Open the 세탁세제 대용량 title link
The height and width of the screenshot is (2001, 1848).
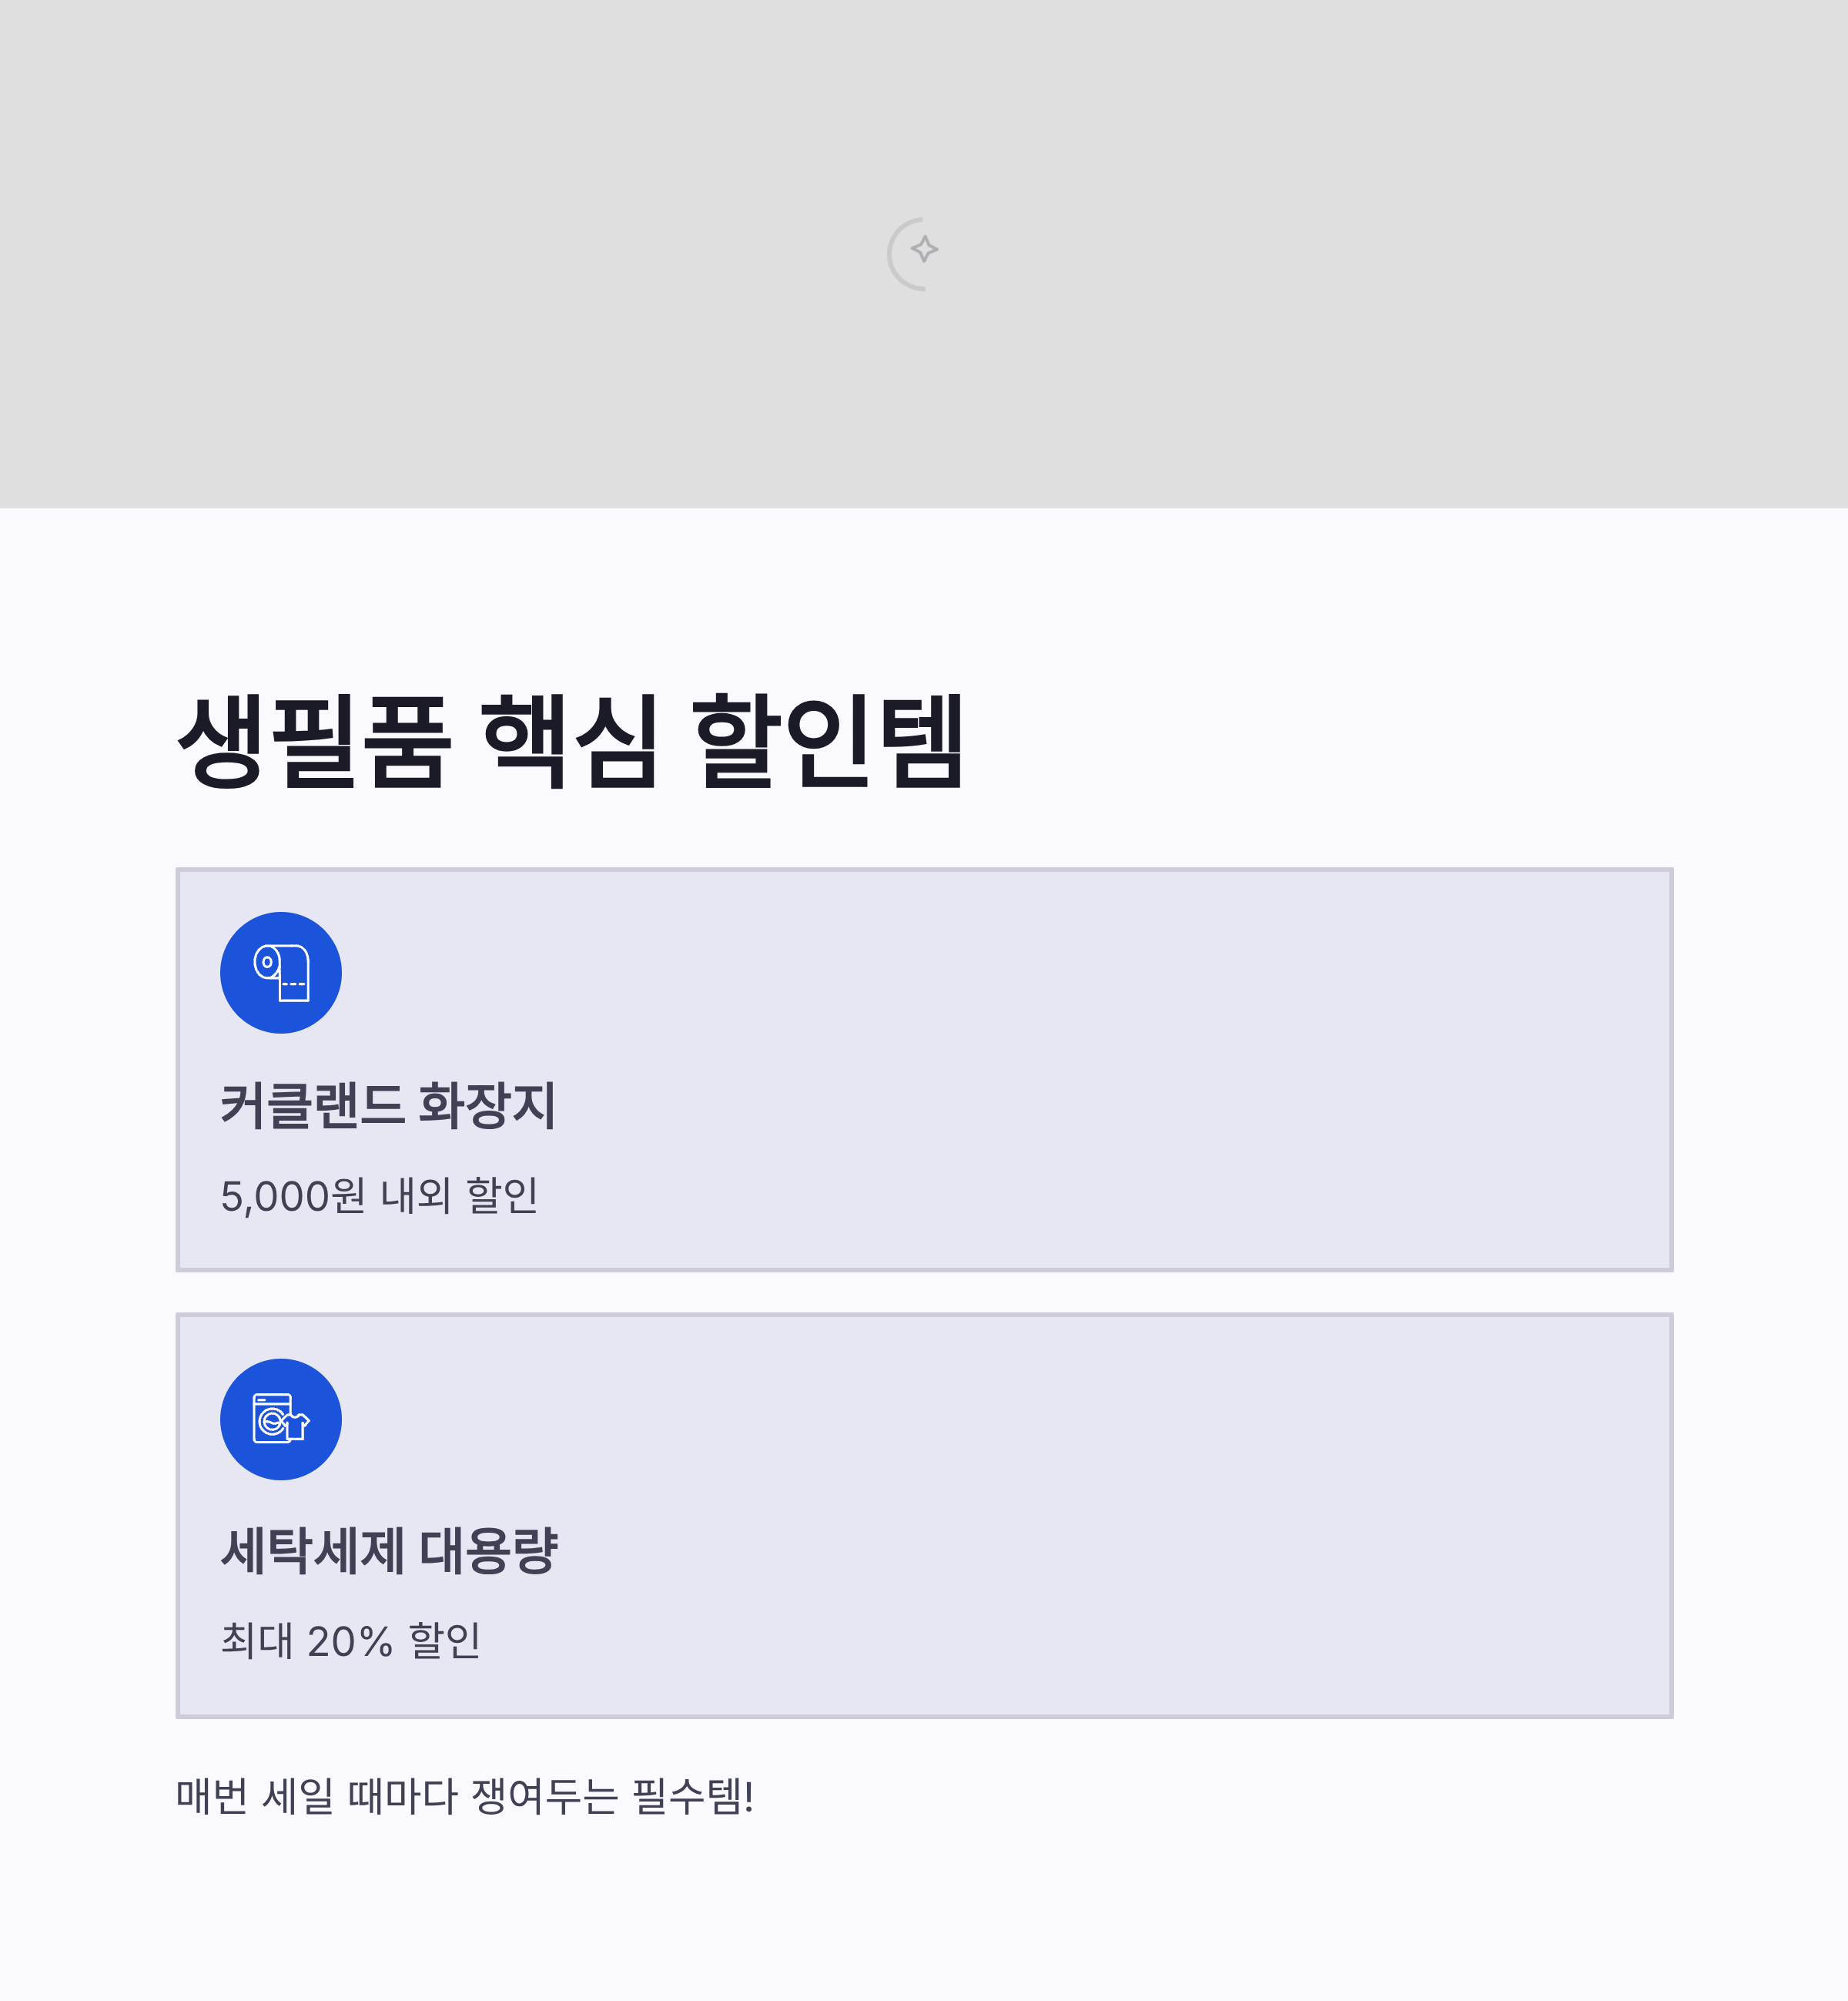coord(389,1551)
